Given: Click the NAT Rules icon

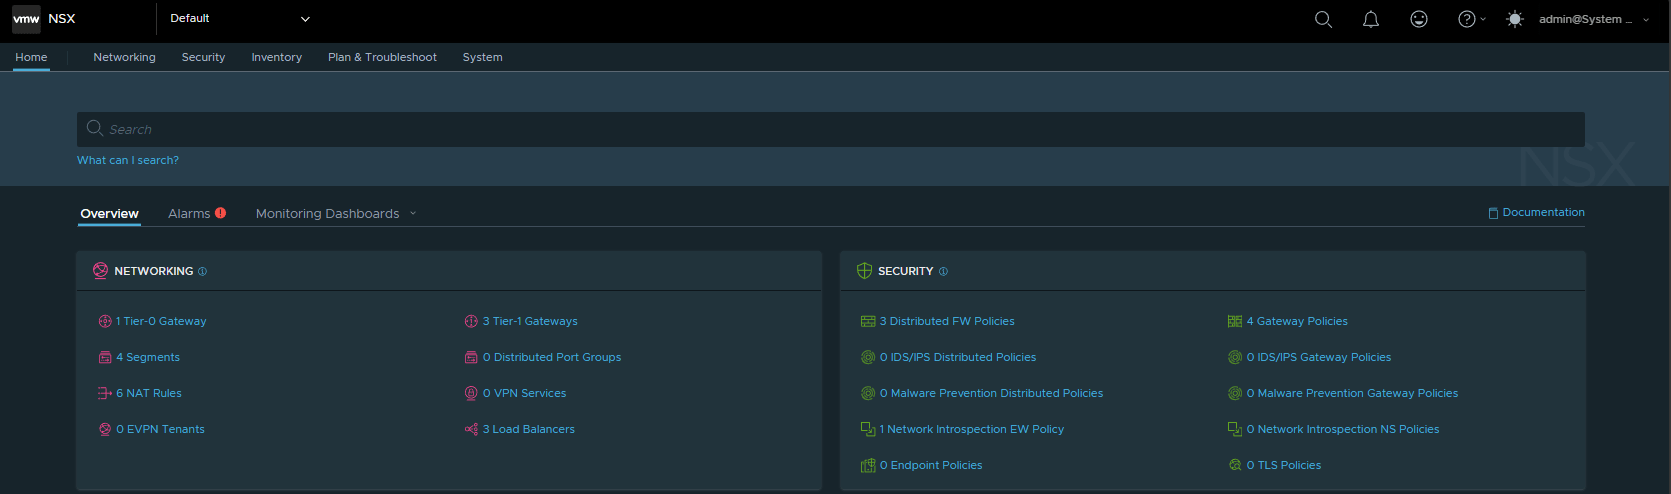Looking at the screenshot, I should pyautogui.click(x=105, y=393).
